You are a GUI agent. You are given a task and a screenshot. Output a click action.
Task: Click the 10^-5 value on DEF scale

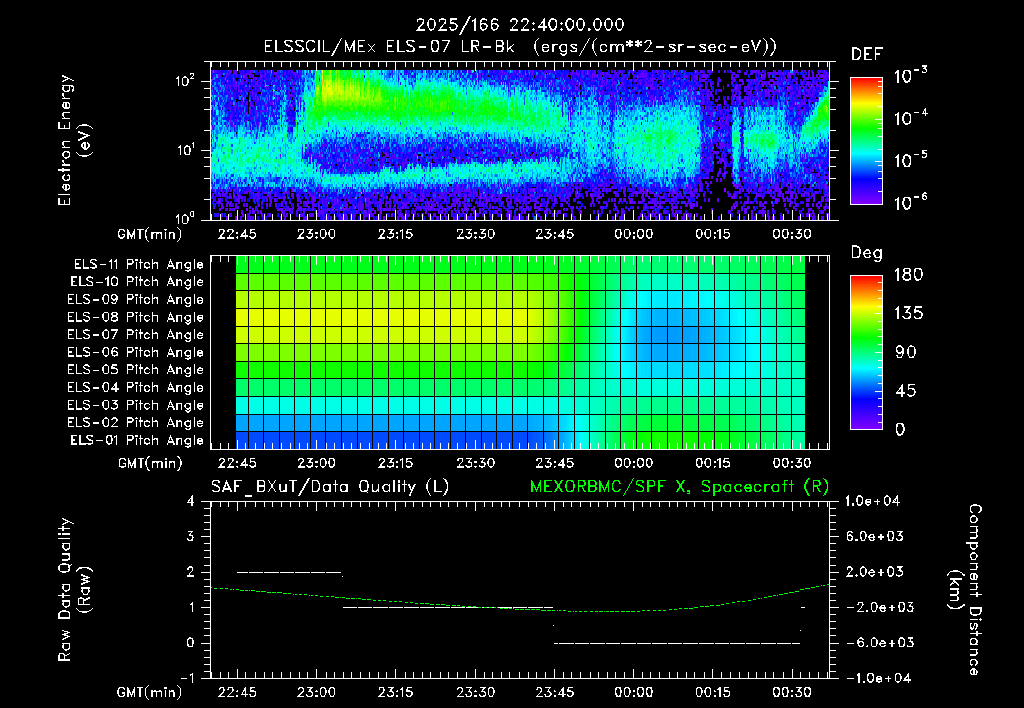(910, 159)
